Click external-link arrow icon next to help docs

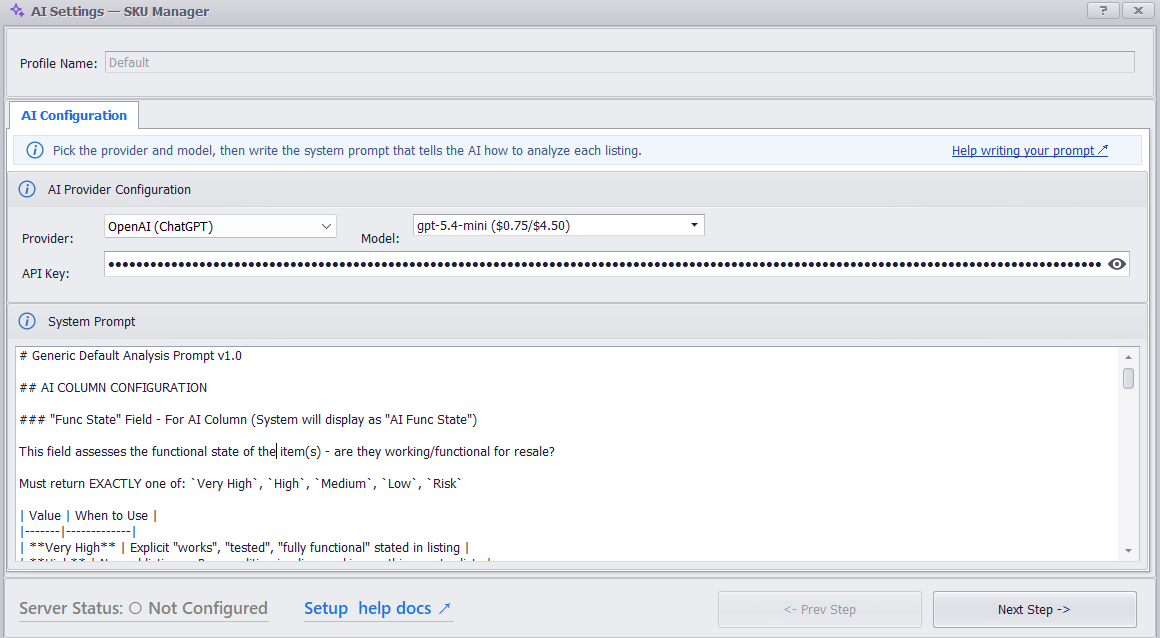pyautogui.click(x=445, y=608)
